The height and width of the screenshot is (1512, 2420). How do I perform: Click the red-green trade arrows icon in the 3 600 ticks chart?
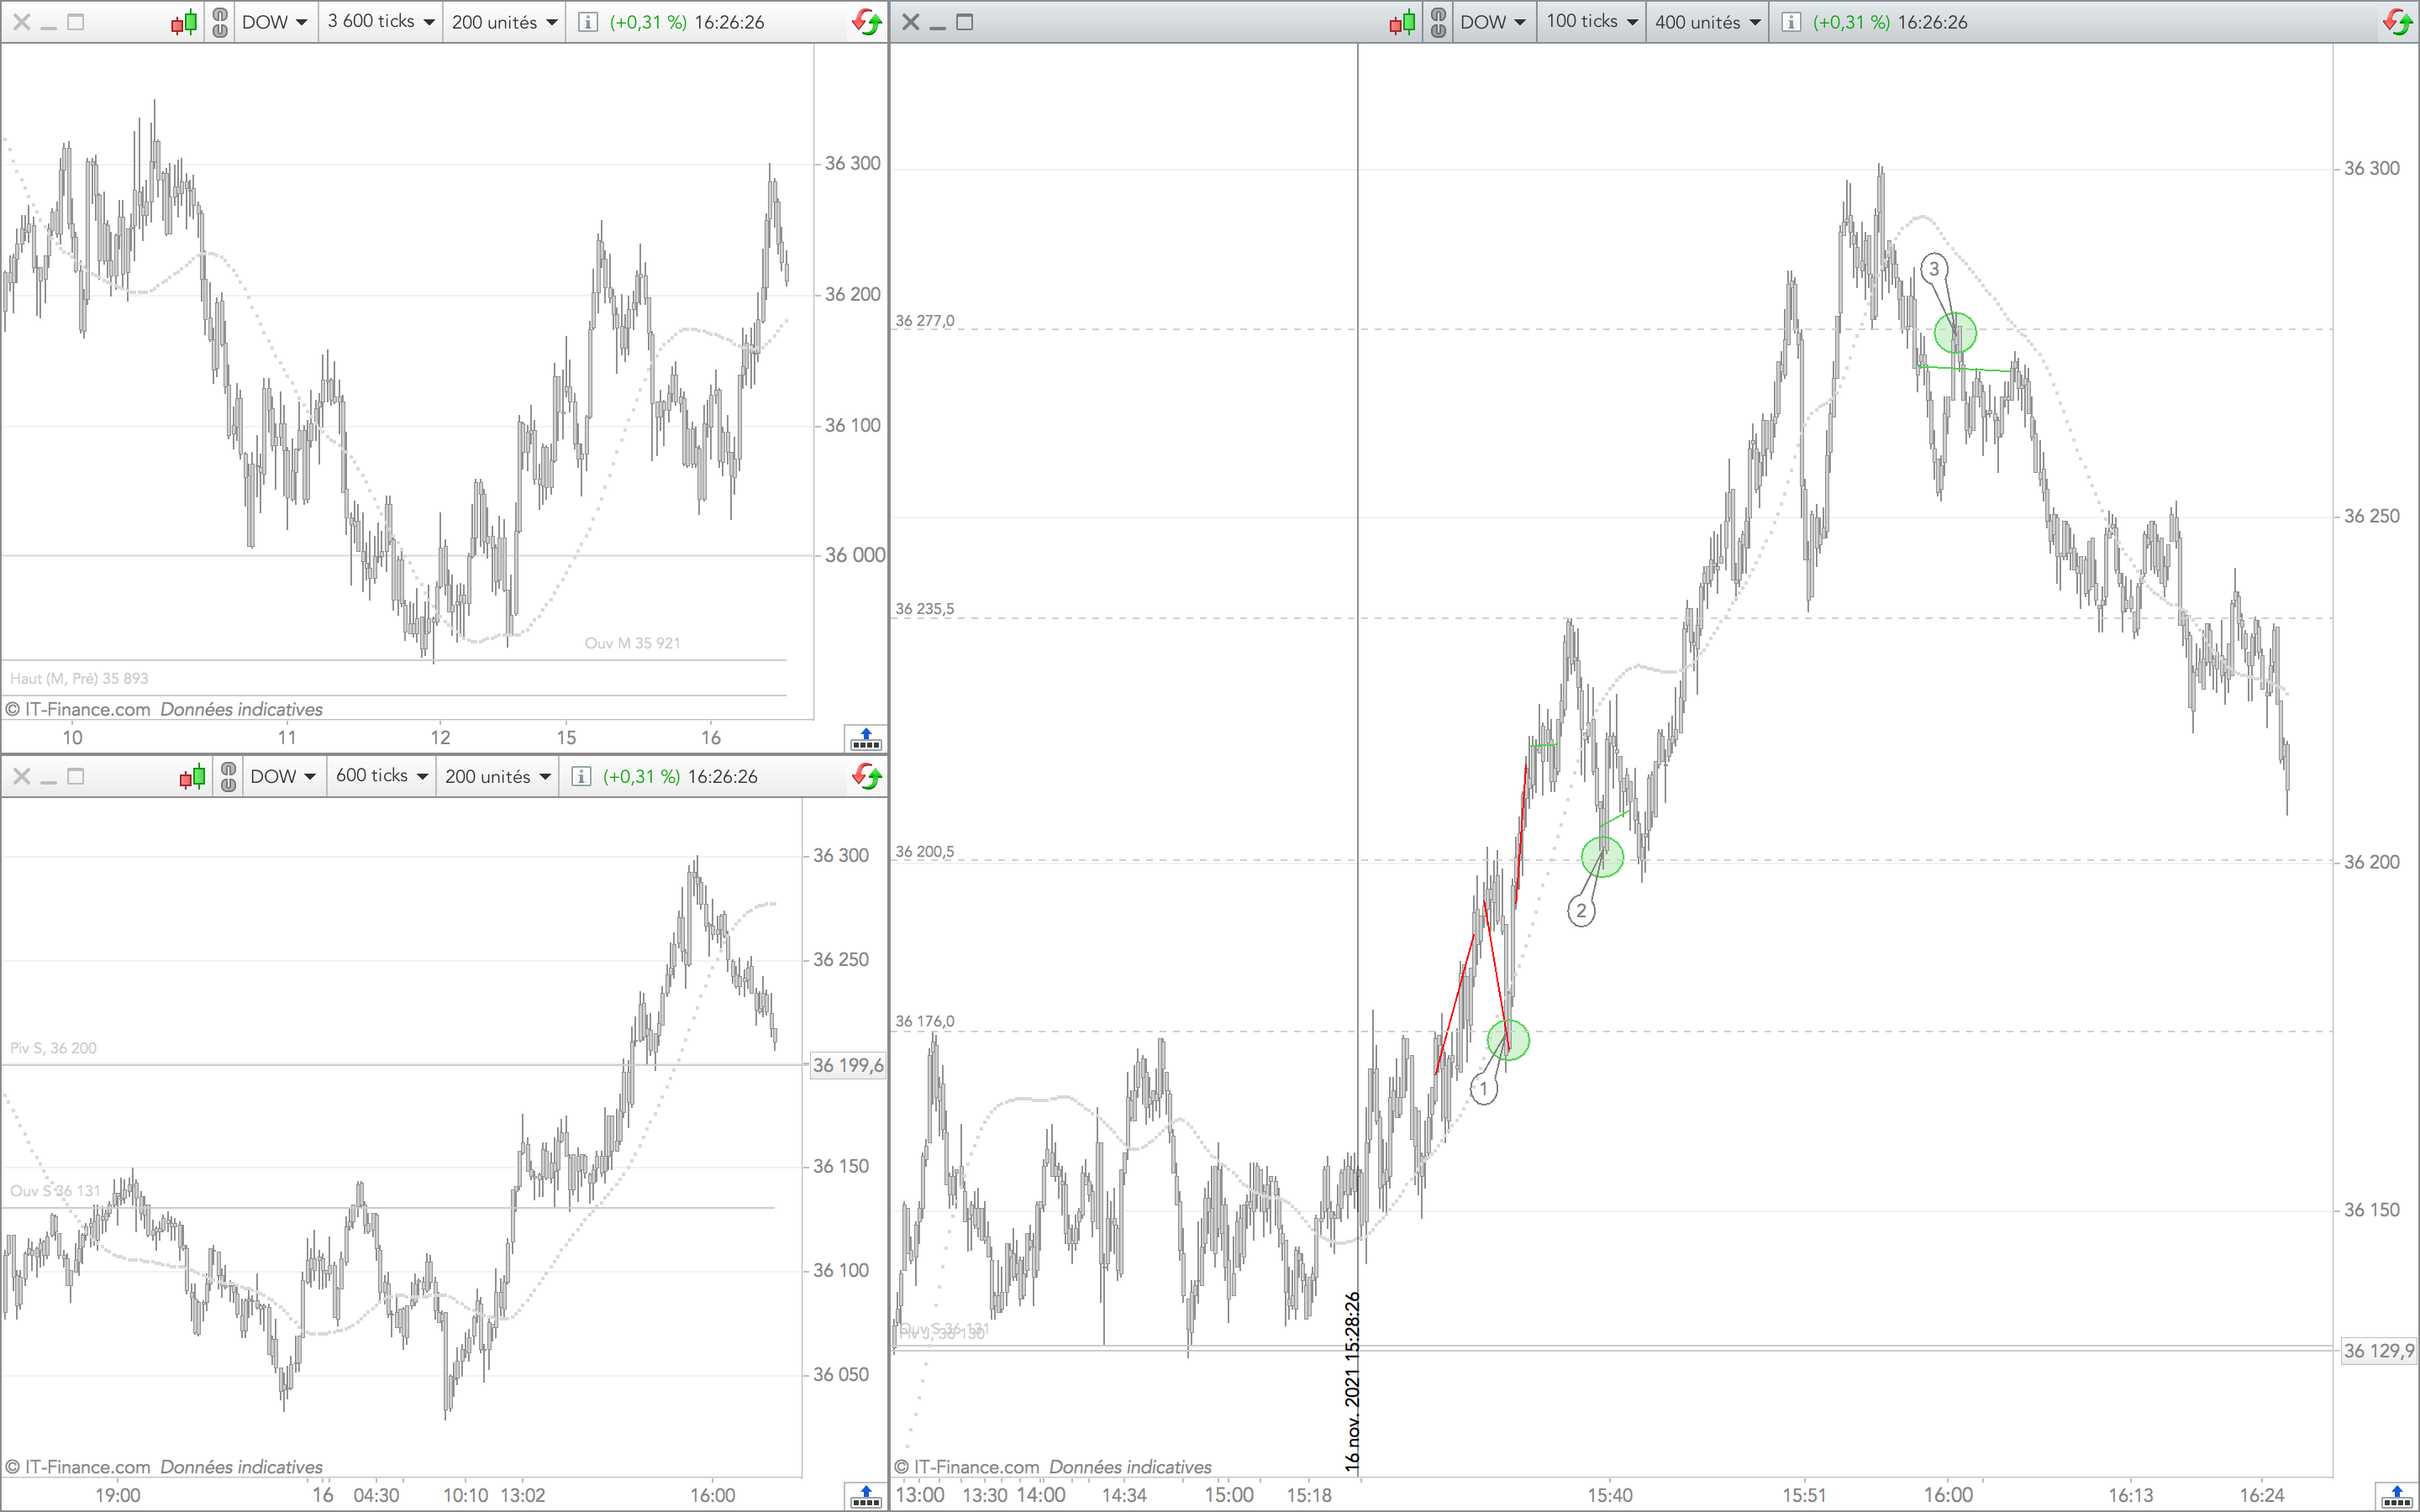[866, 22]
